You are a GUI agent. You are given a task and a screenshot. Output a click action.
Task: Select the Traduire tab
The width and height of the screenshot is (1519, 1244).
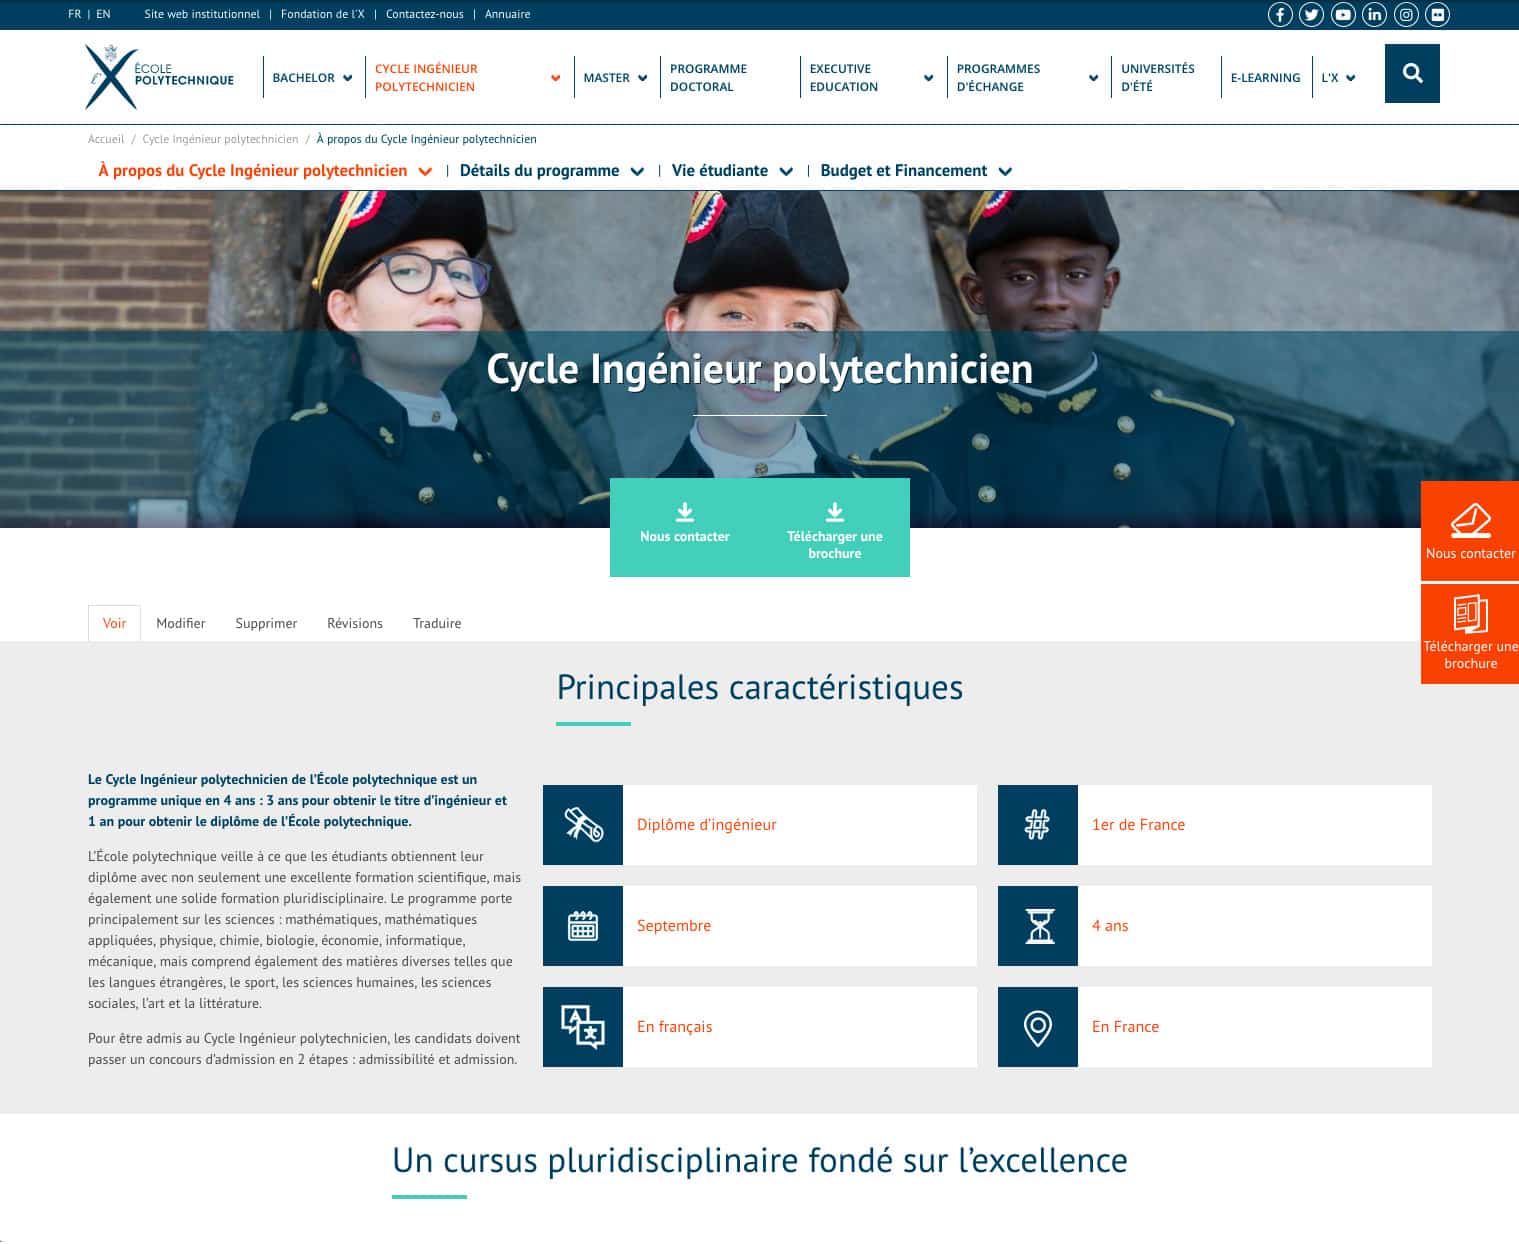pos(437,623)
